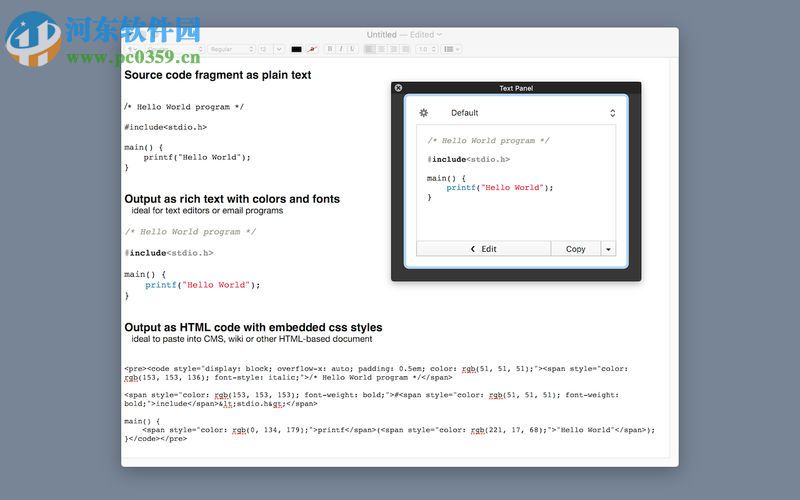This screenshot has width=800, height=500.
Task: Center-align text in toolbar
Action: (x=382, y=49)
